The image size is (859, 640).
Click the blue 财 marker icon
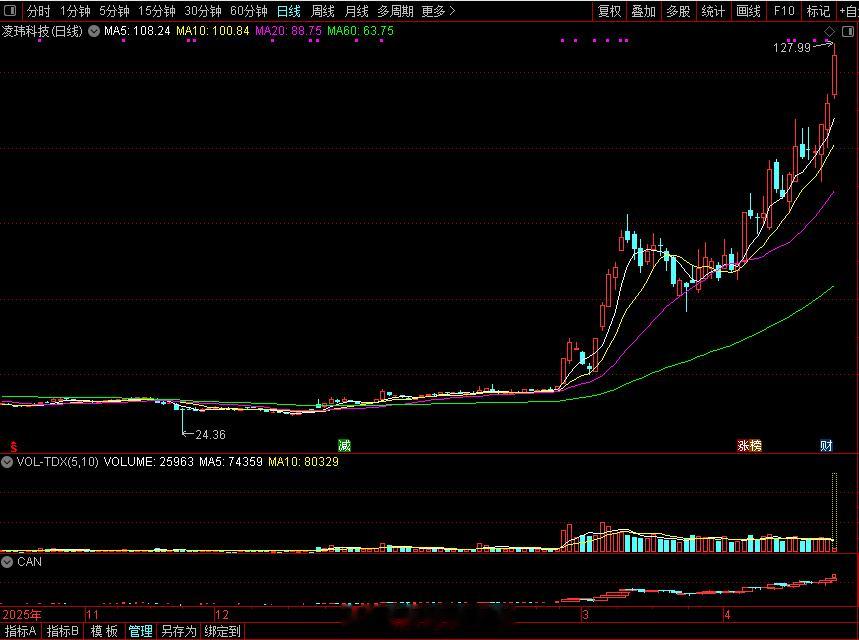(826, 445)
